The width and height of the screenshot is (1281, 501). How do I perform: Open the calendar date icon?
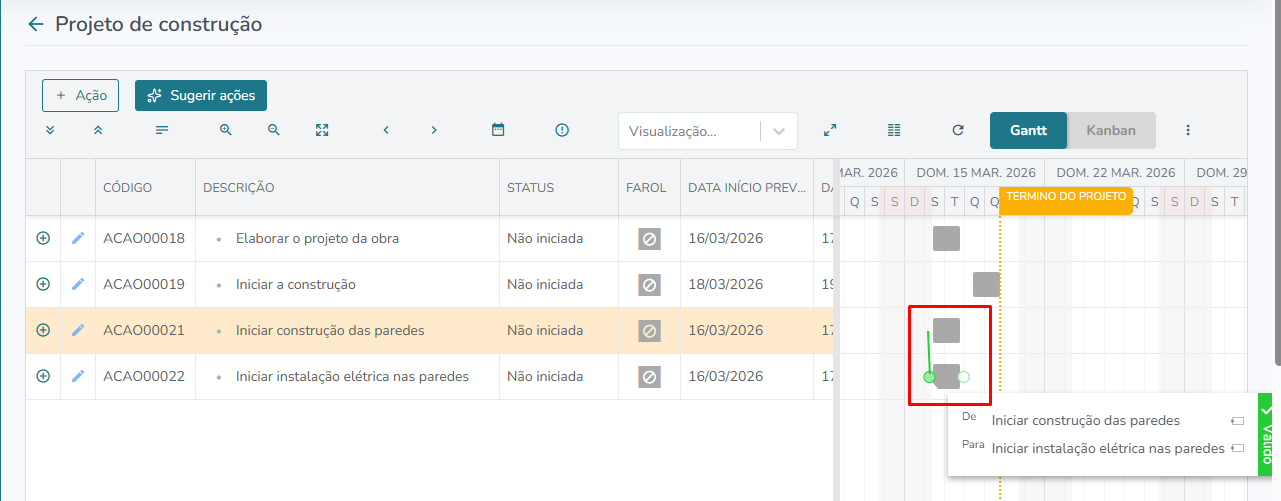pyautogui.click(x=498, y=130)
